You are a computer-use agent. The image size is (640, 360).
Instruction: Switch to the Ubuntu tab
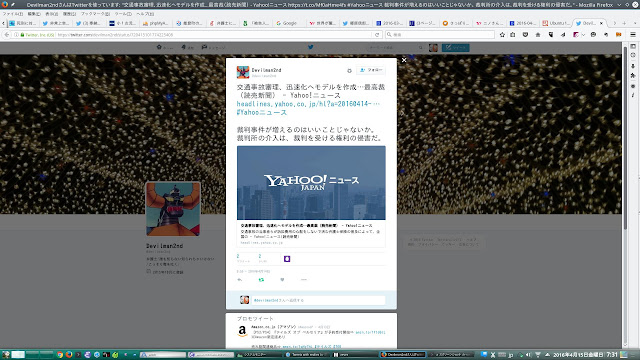pyautogui.click(x=556, y=23)
